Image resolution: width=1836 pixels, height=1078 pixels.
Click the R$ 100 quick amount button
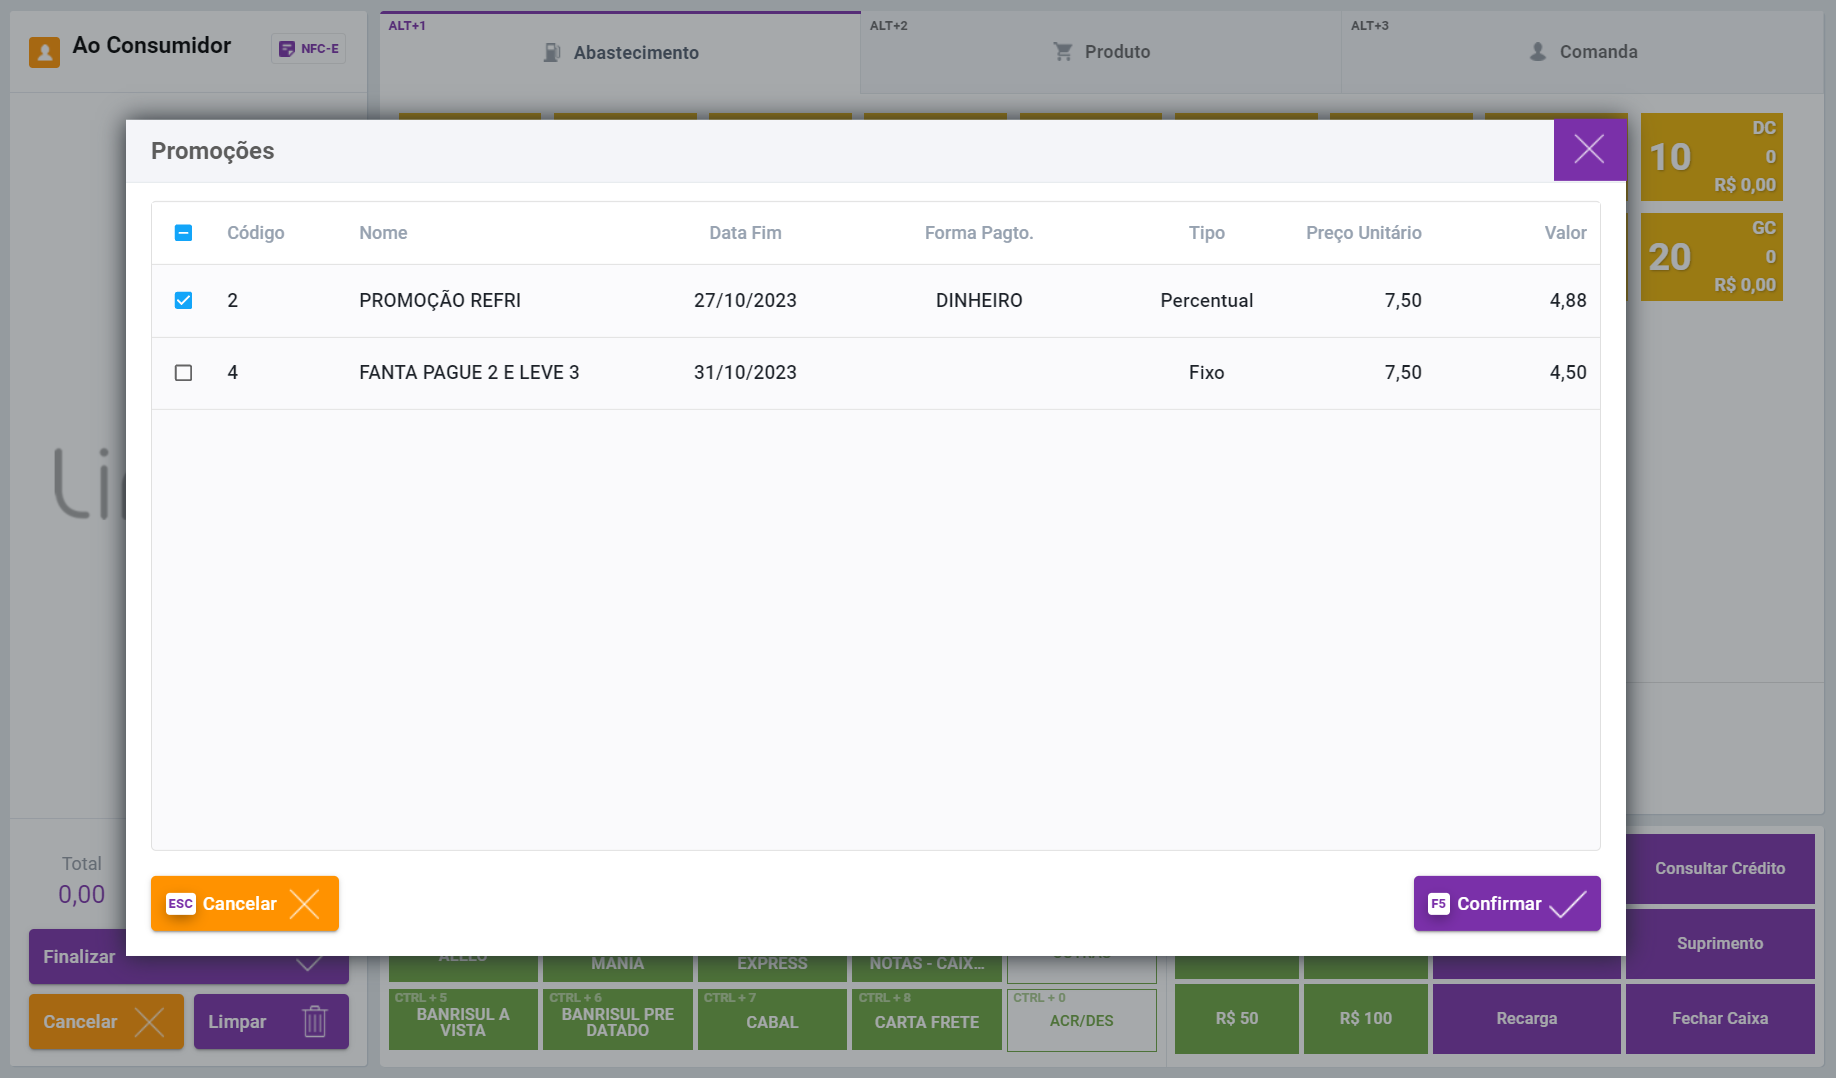(x=1366, y=1018)
